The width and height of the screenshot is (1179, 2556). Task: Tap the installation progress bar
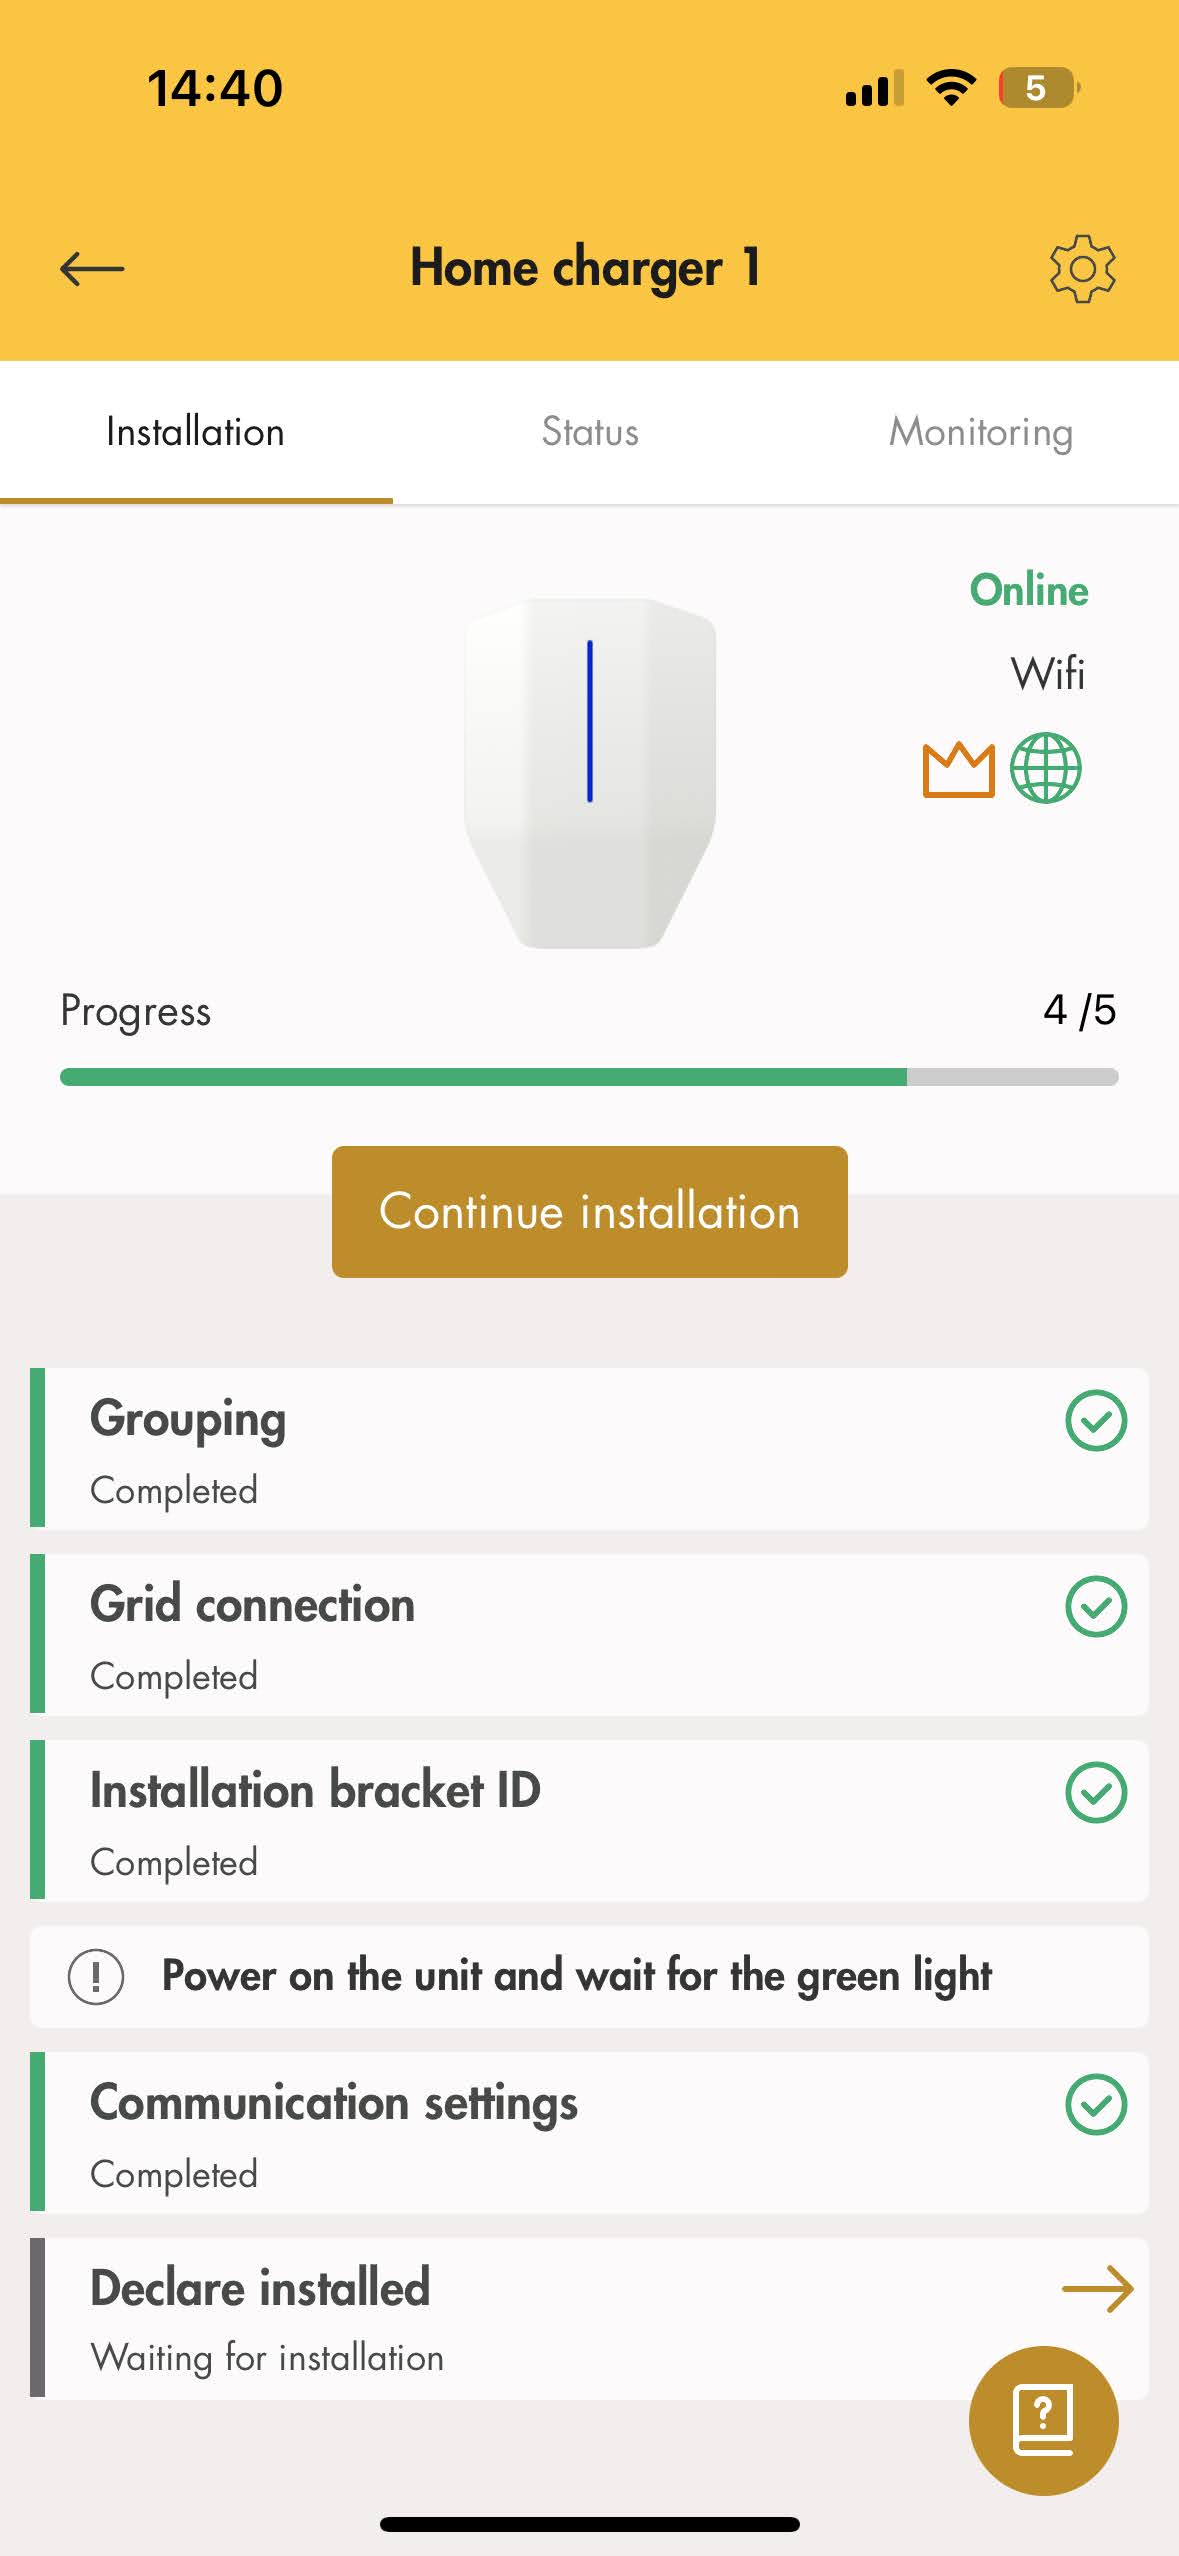coord(589,1077)
